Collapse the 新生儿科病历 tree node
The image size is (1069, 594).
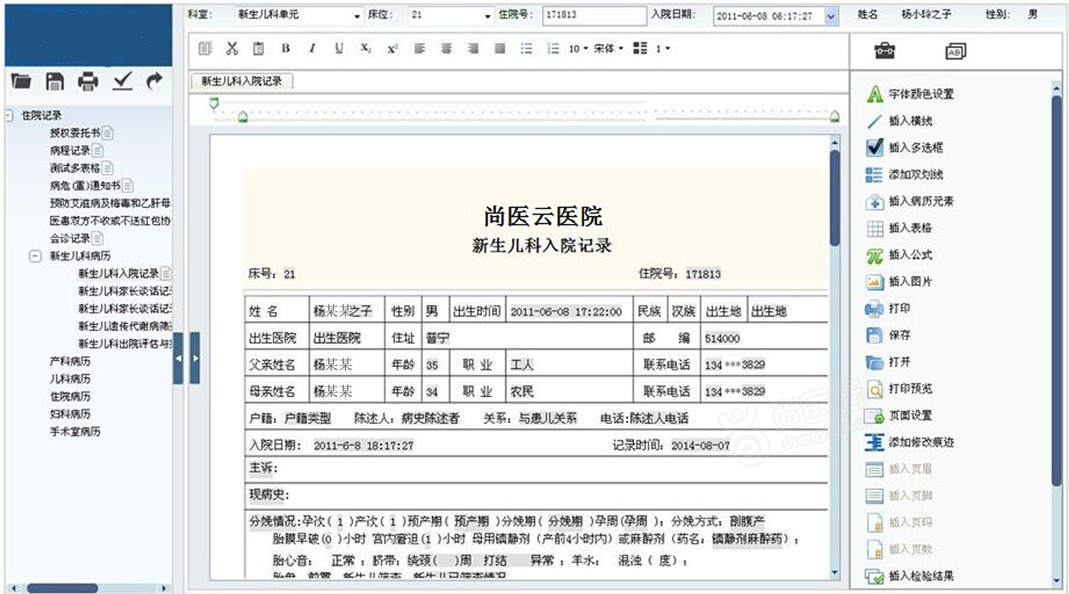pyautogui.click(x=35, y=256)
